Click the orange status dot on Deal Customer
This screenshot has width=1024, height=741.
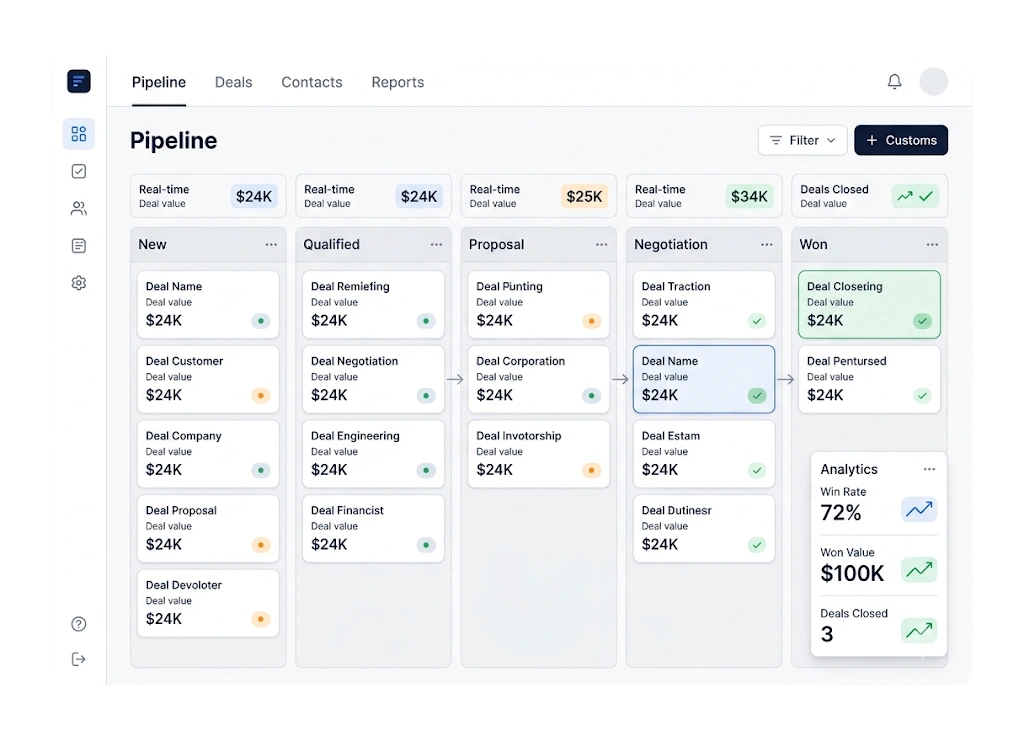pos(261,396)
